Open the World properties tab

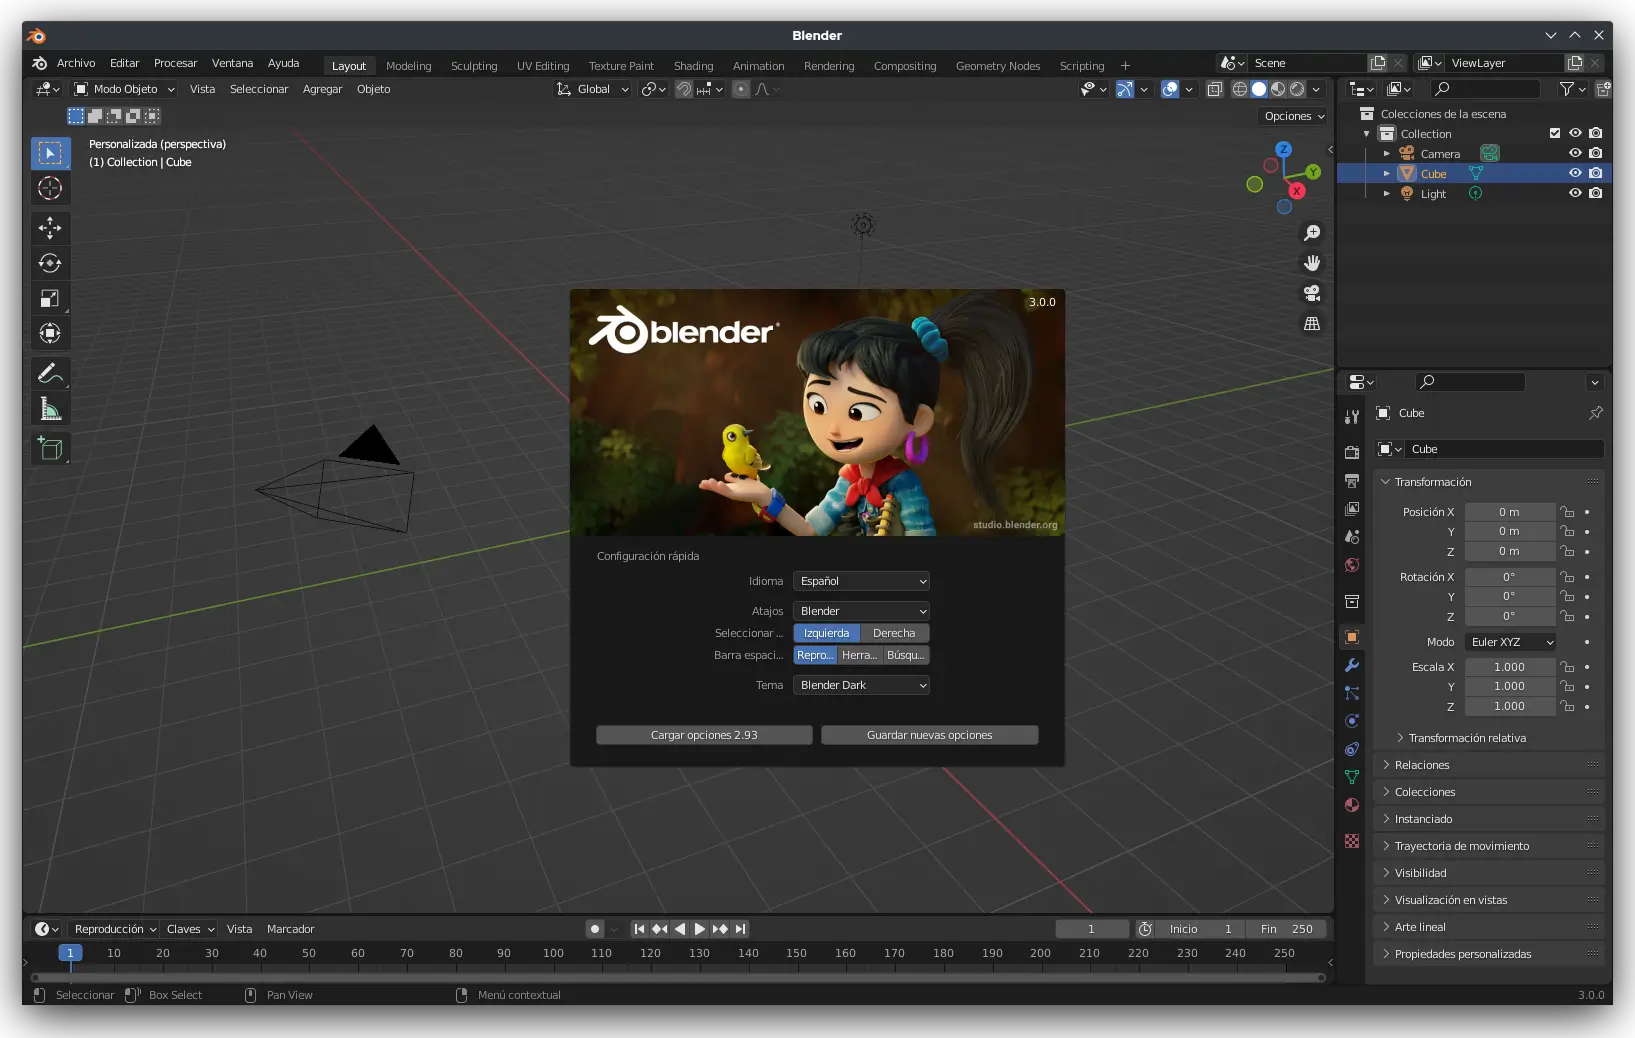(x=1352, y=565)
